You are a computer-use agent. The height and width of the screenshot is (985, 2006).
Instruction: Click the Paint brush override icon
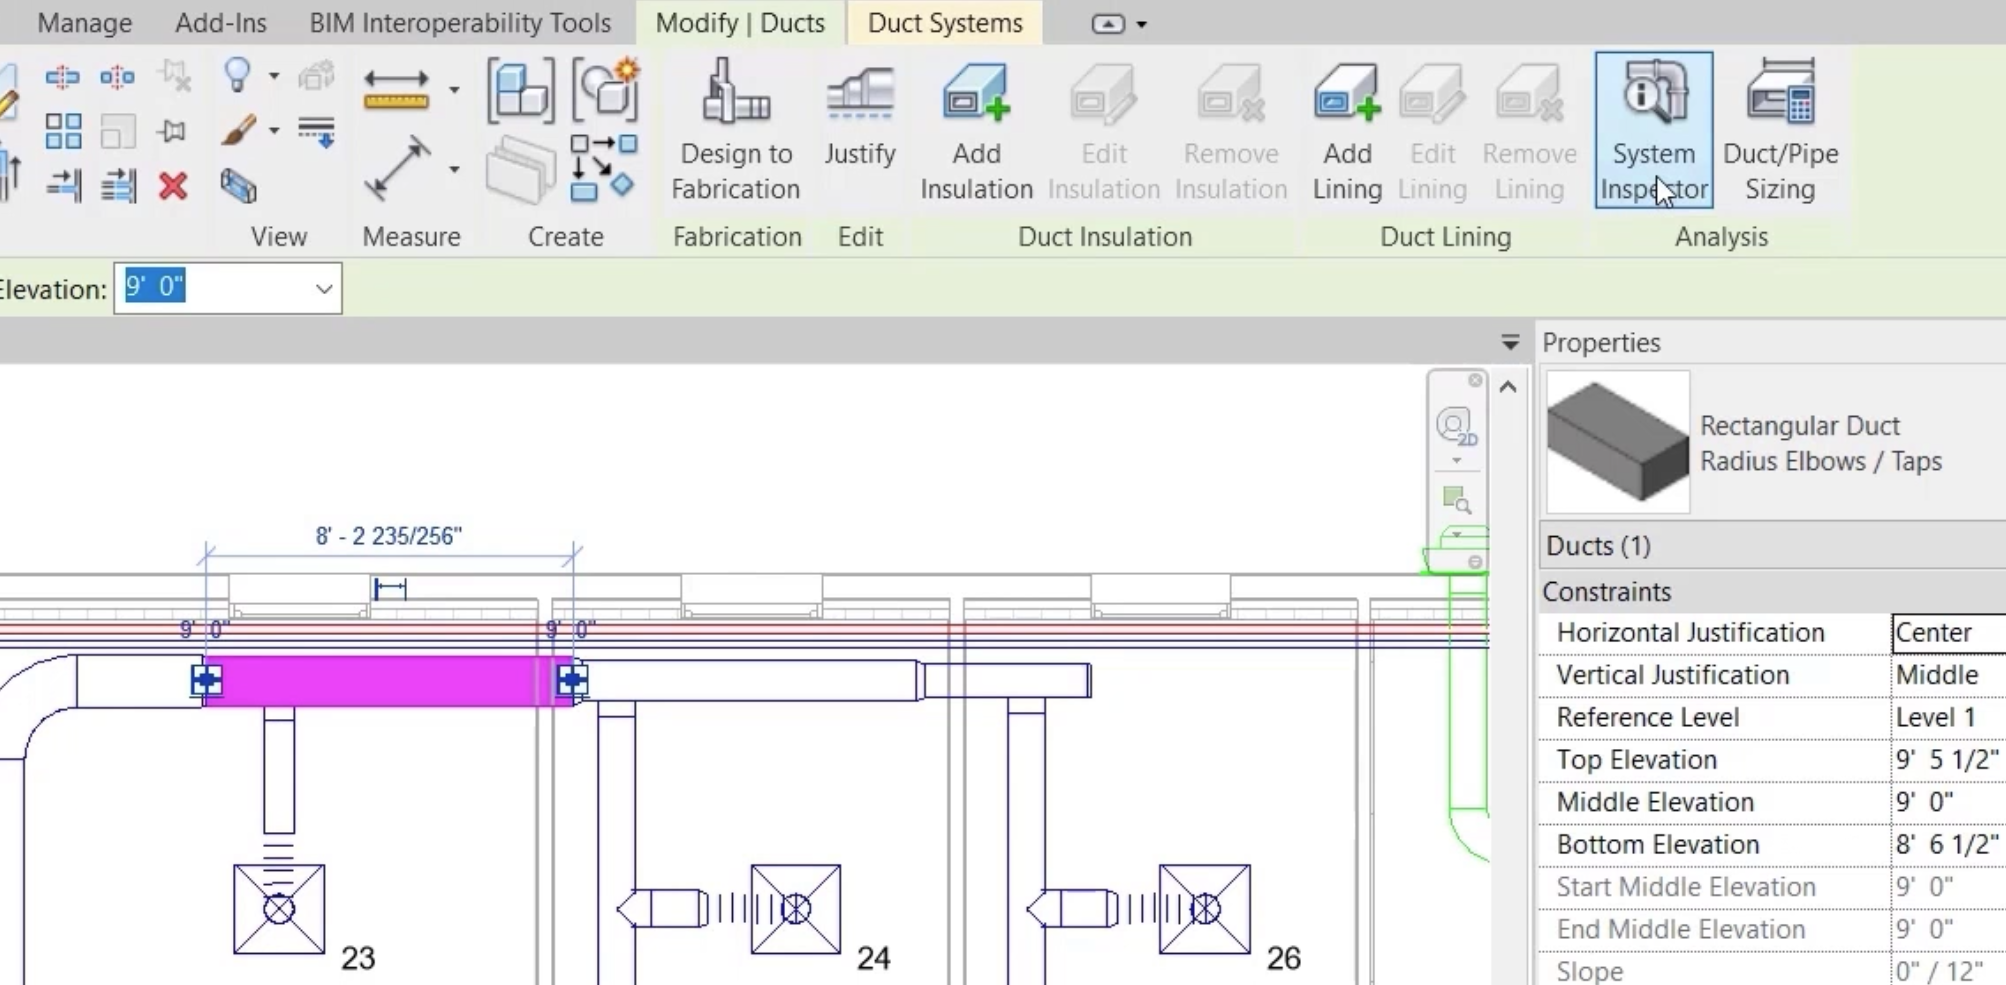coord(238,131)
